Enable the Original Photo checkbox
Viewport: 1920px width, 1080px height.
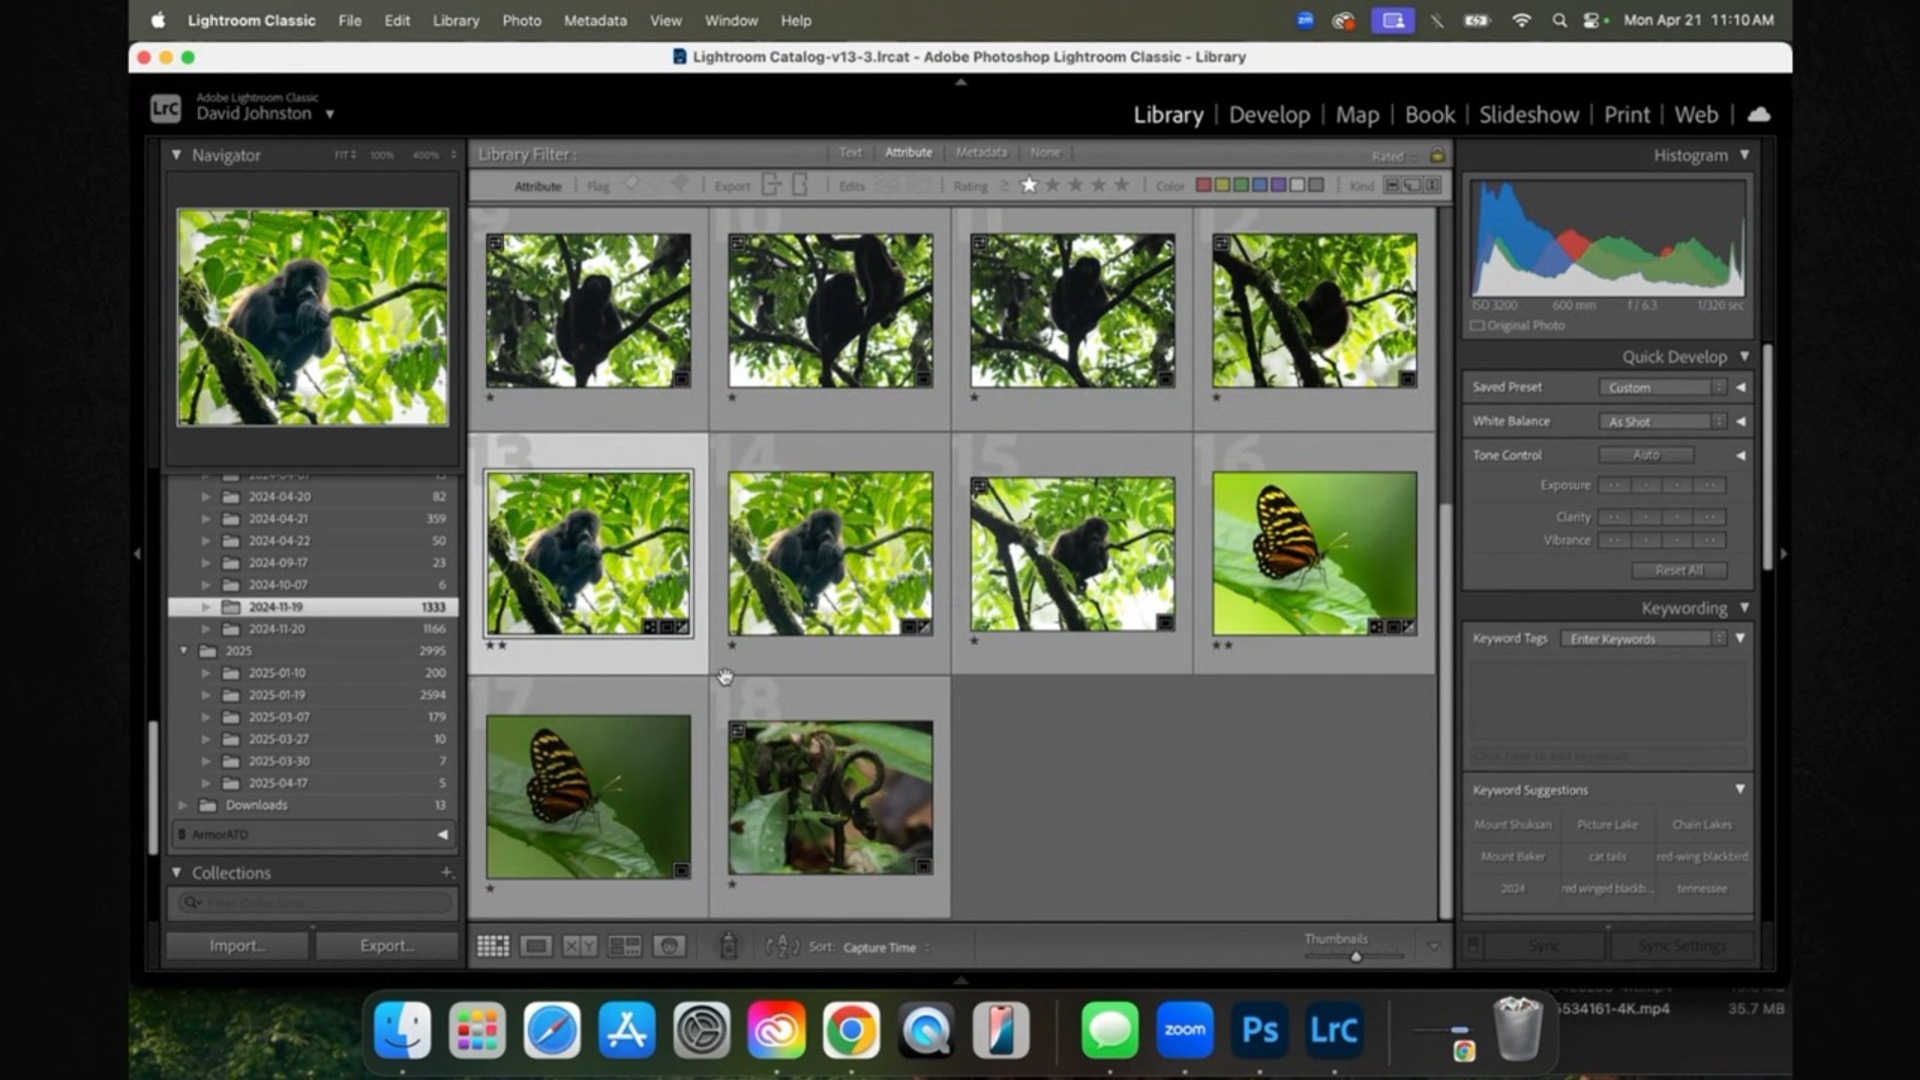1478,326
